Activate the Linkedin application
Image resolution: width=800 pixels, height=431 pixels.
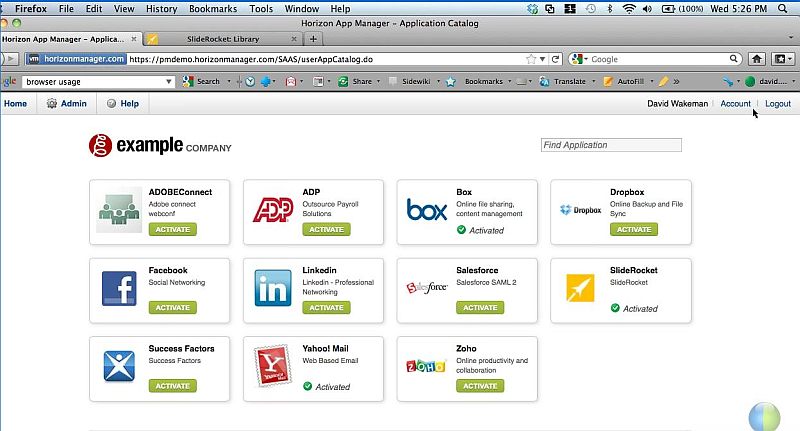[327, 308]
